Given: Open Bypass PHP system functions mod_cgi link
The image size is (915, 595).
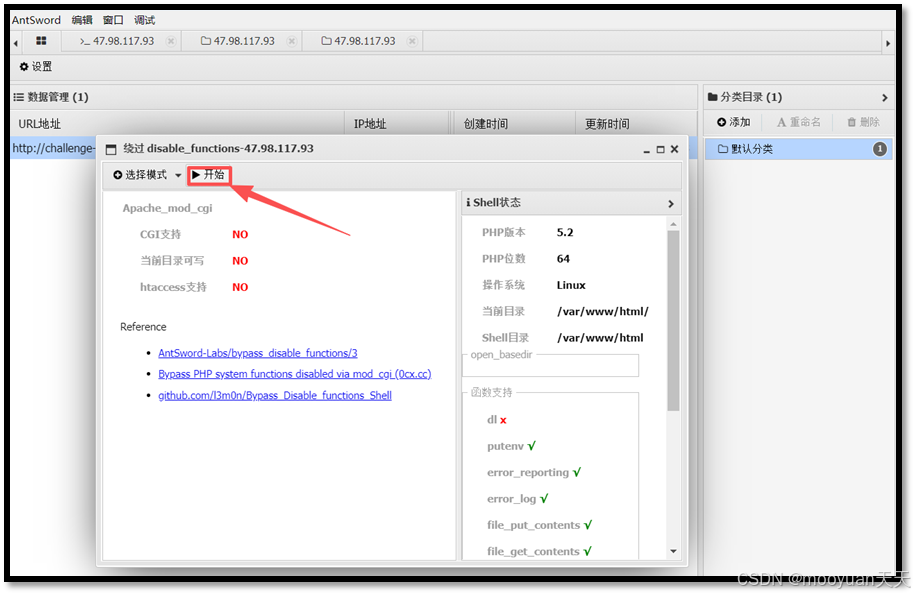Looking at the screenshot, I should click(295, 374).
